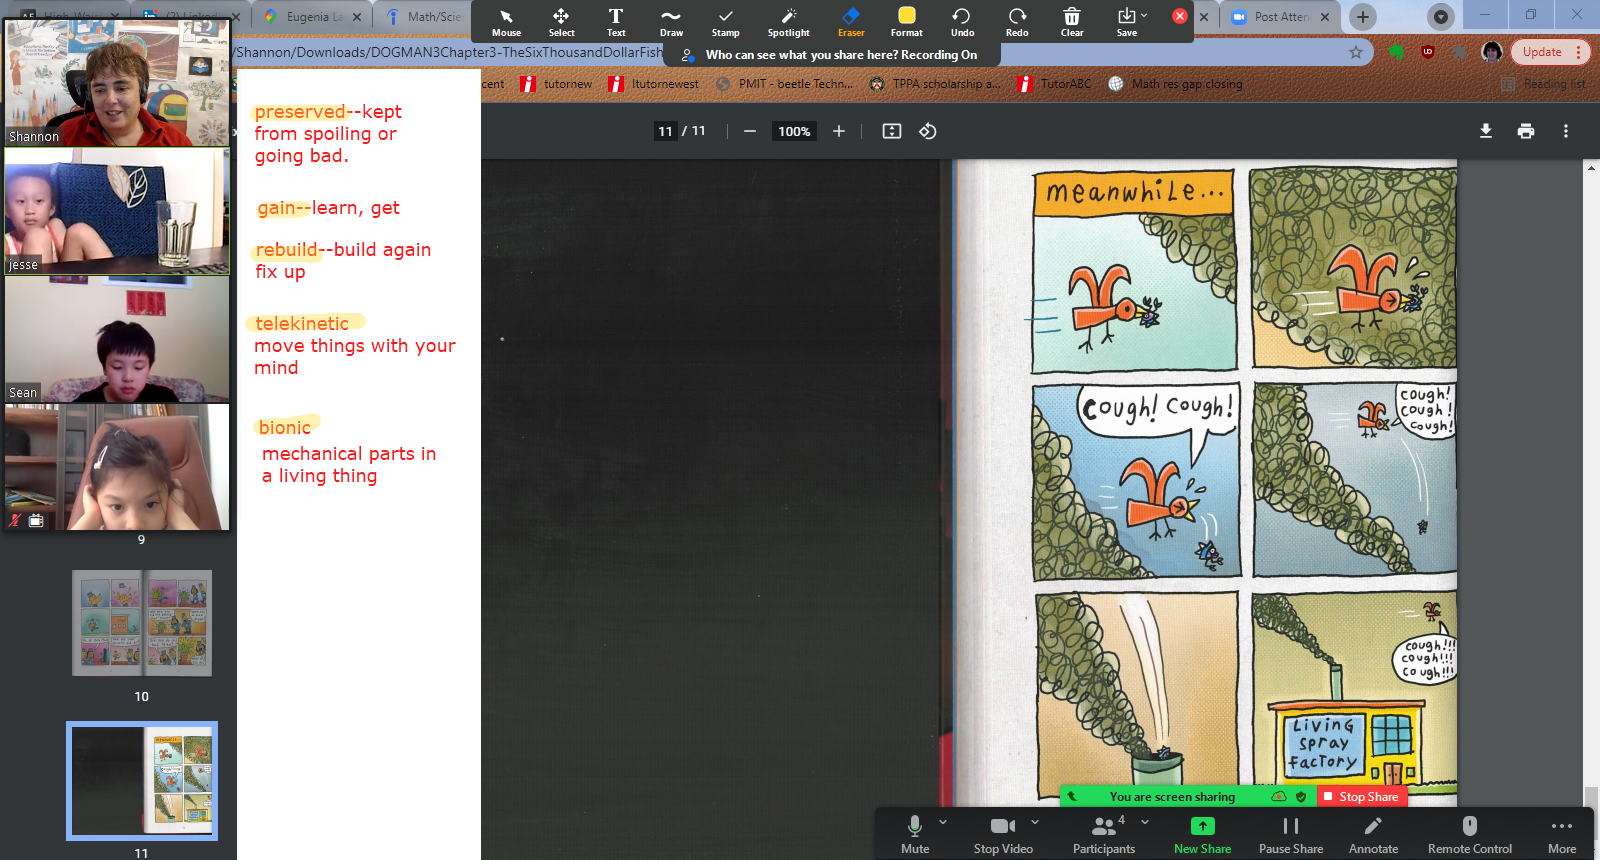Toggle the Annotate toolbar
Image resolution: width=1600 pixels, height=860 pixels.
1373,834
